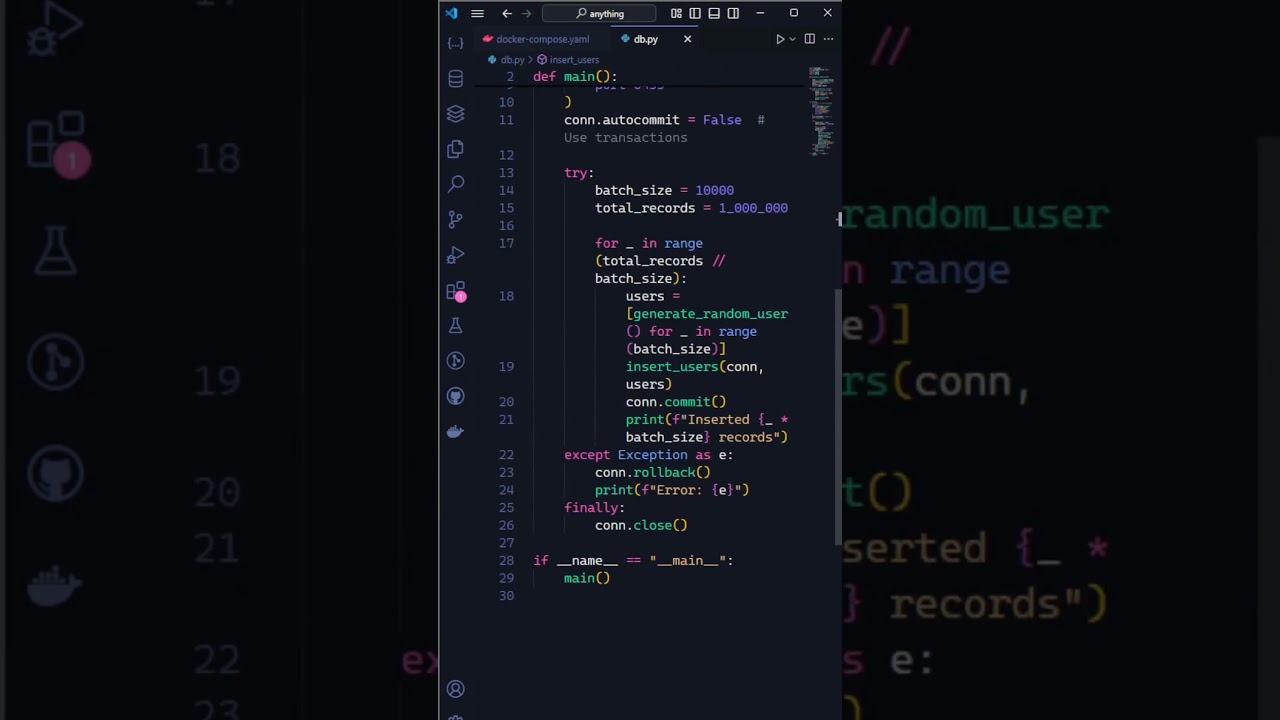Viewport: 1280px width, 720px height.
Task: Click the 'main()' call on line 29
Action: (x=587, y=578)
